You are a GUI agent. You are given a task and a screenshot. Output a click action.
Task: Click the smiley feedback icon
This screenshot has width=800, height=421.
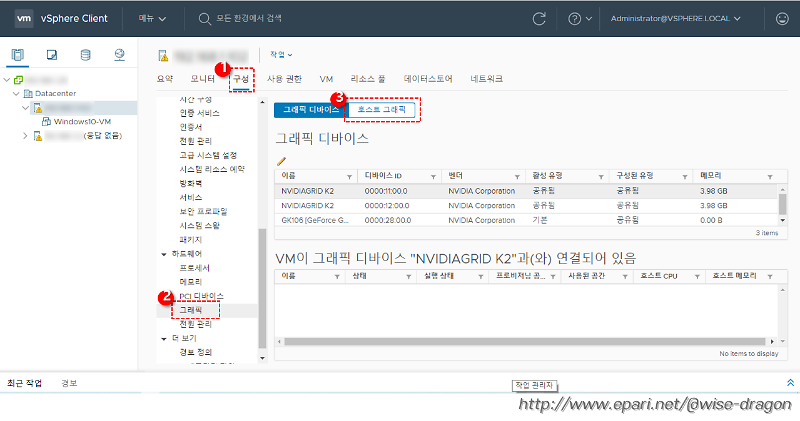(782, 19)
